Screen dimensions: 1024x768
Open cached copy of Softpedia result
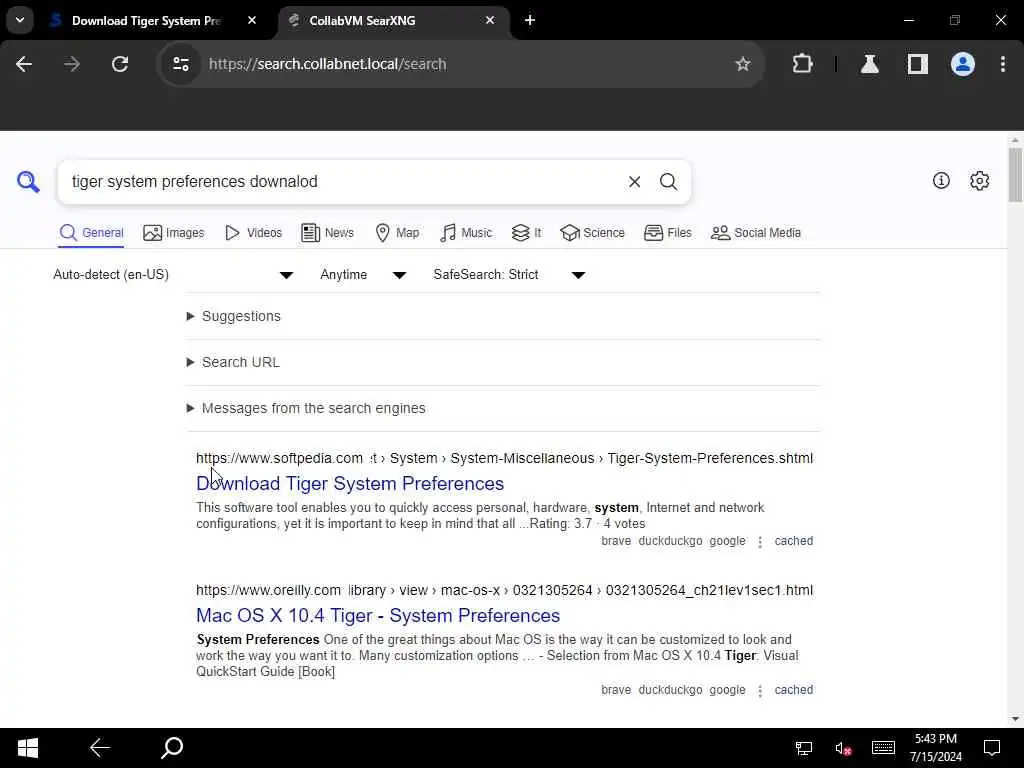793,541
